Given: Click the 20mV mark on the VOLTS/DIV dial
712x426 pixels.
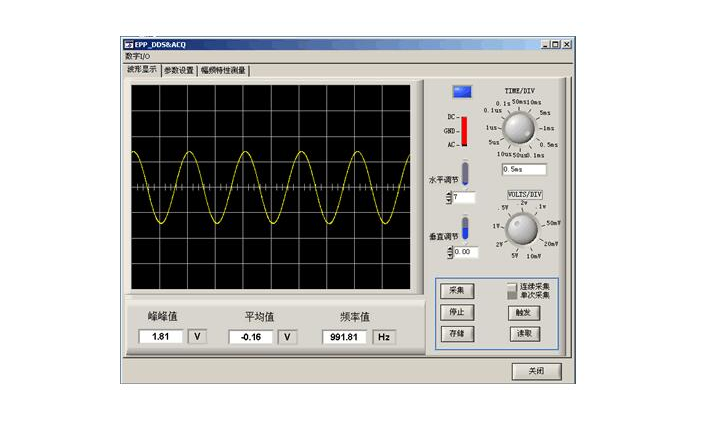Looking at the screenshot, I should click(x=551, y=244).
